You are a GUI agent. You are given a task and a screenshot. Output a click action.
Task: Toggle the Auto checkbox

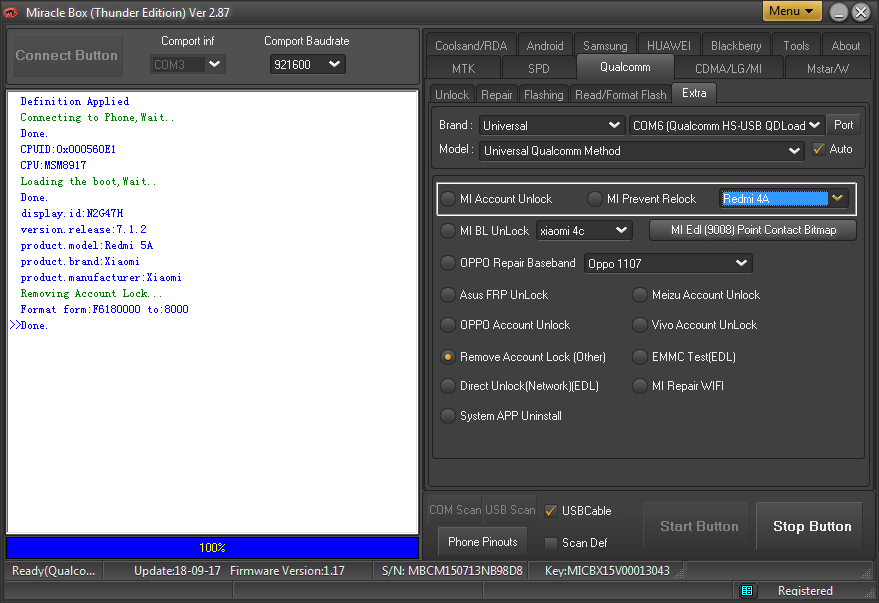818,149
